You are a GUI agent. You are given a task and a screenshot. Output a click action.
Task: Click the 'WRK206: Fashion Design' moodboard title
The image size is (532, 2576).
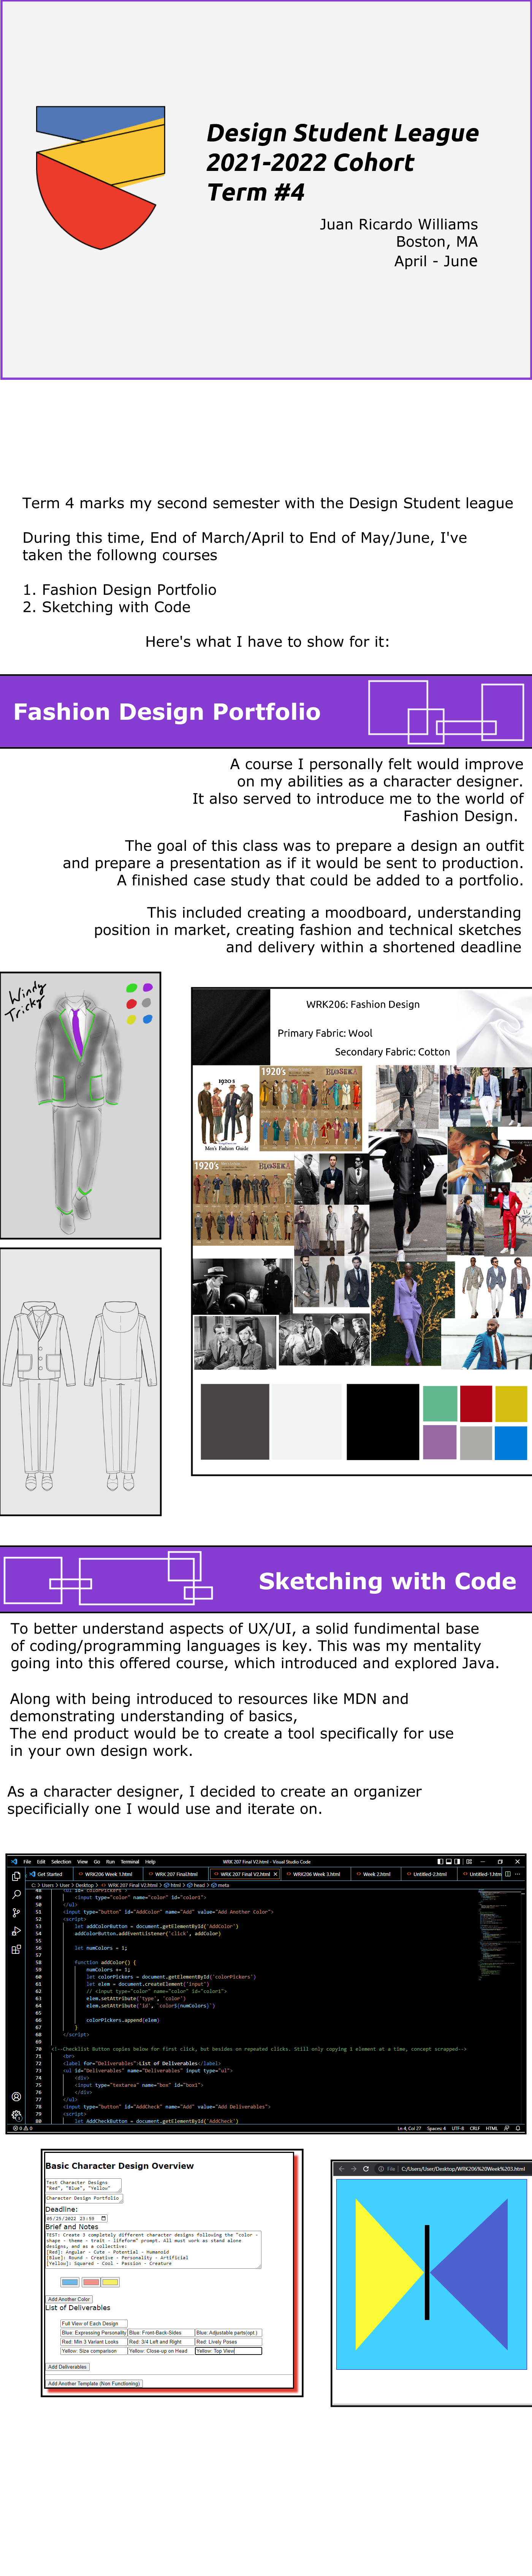click(x=363, y=1004)
